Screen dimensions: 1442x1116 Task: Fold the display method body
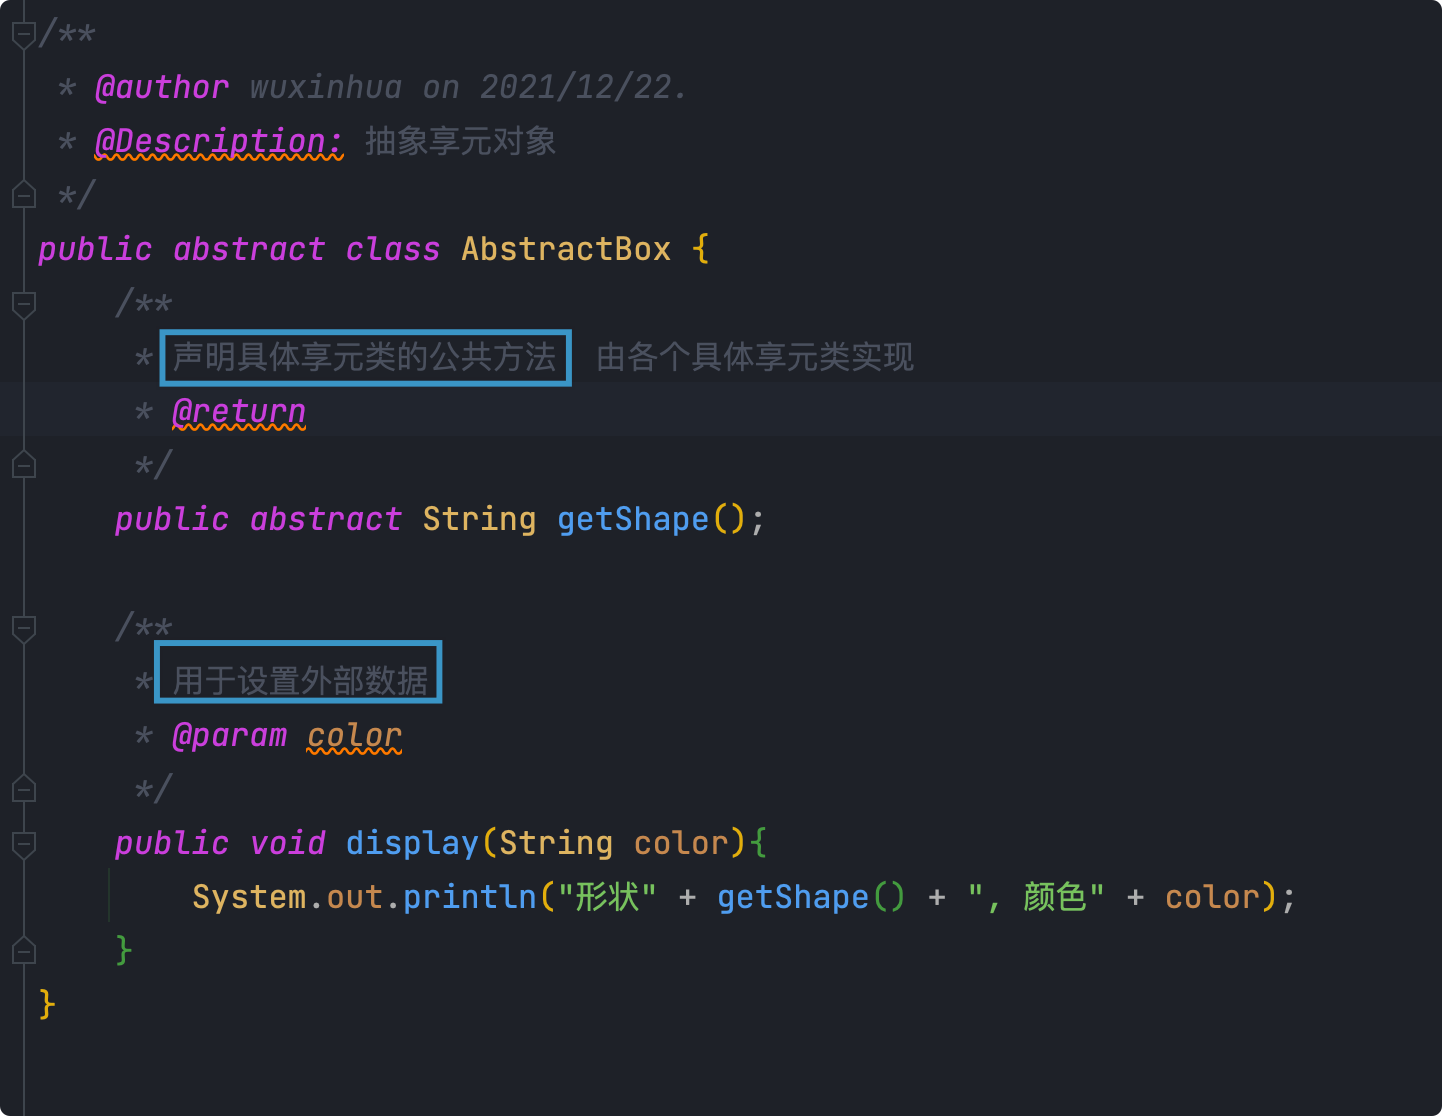pos(24,843)
